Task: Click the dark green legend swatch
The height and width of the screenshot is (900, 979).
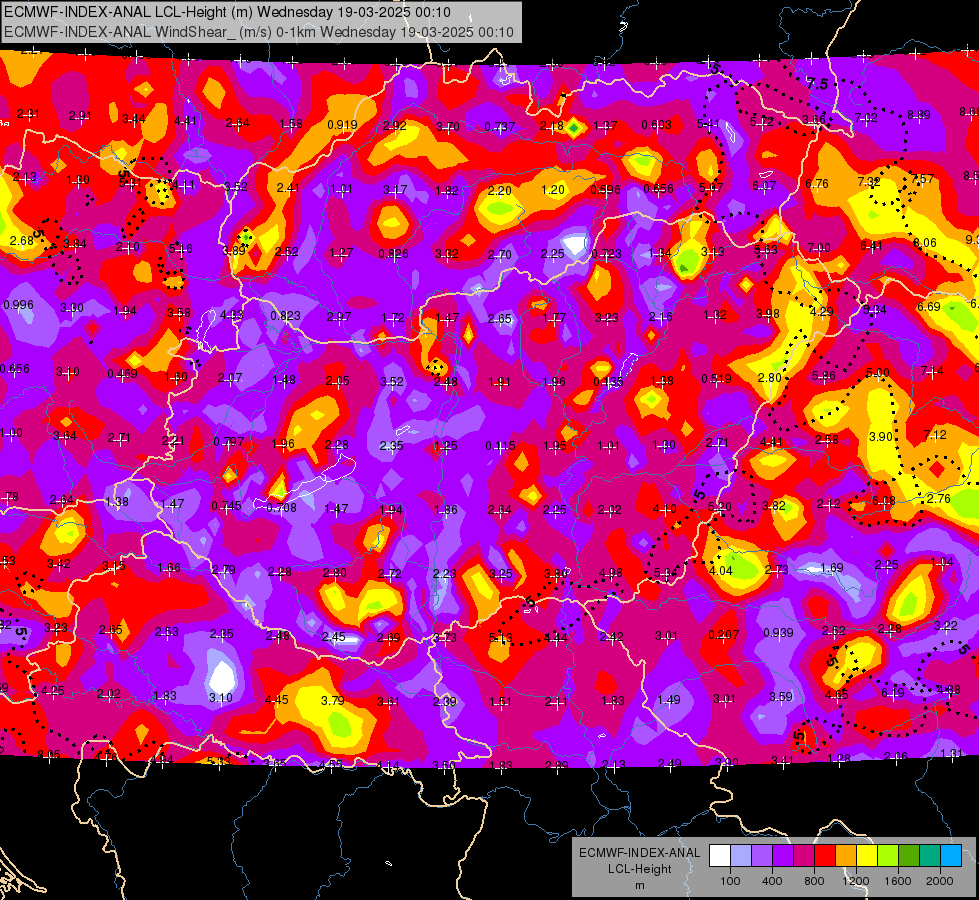Action: (908, 856)
